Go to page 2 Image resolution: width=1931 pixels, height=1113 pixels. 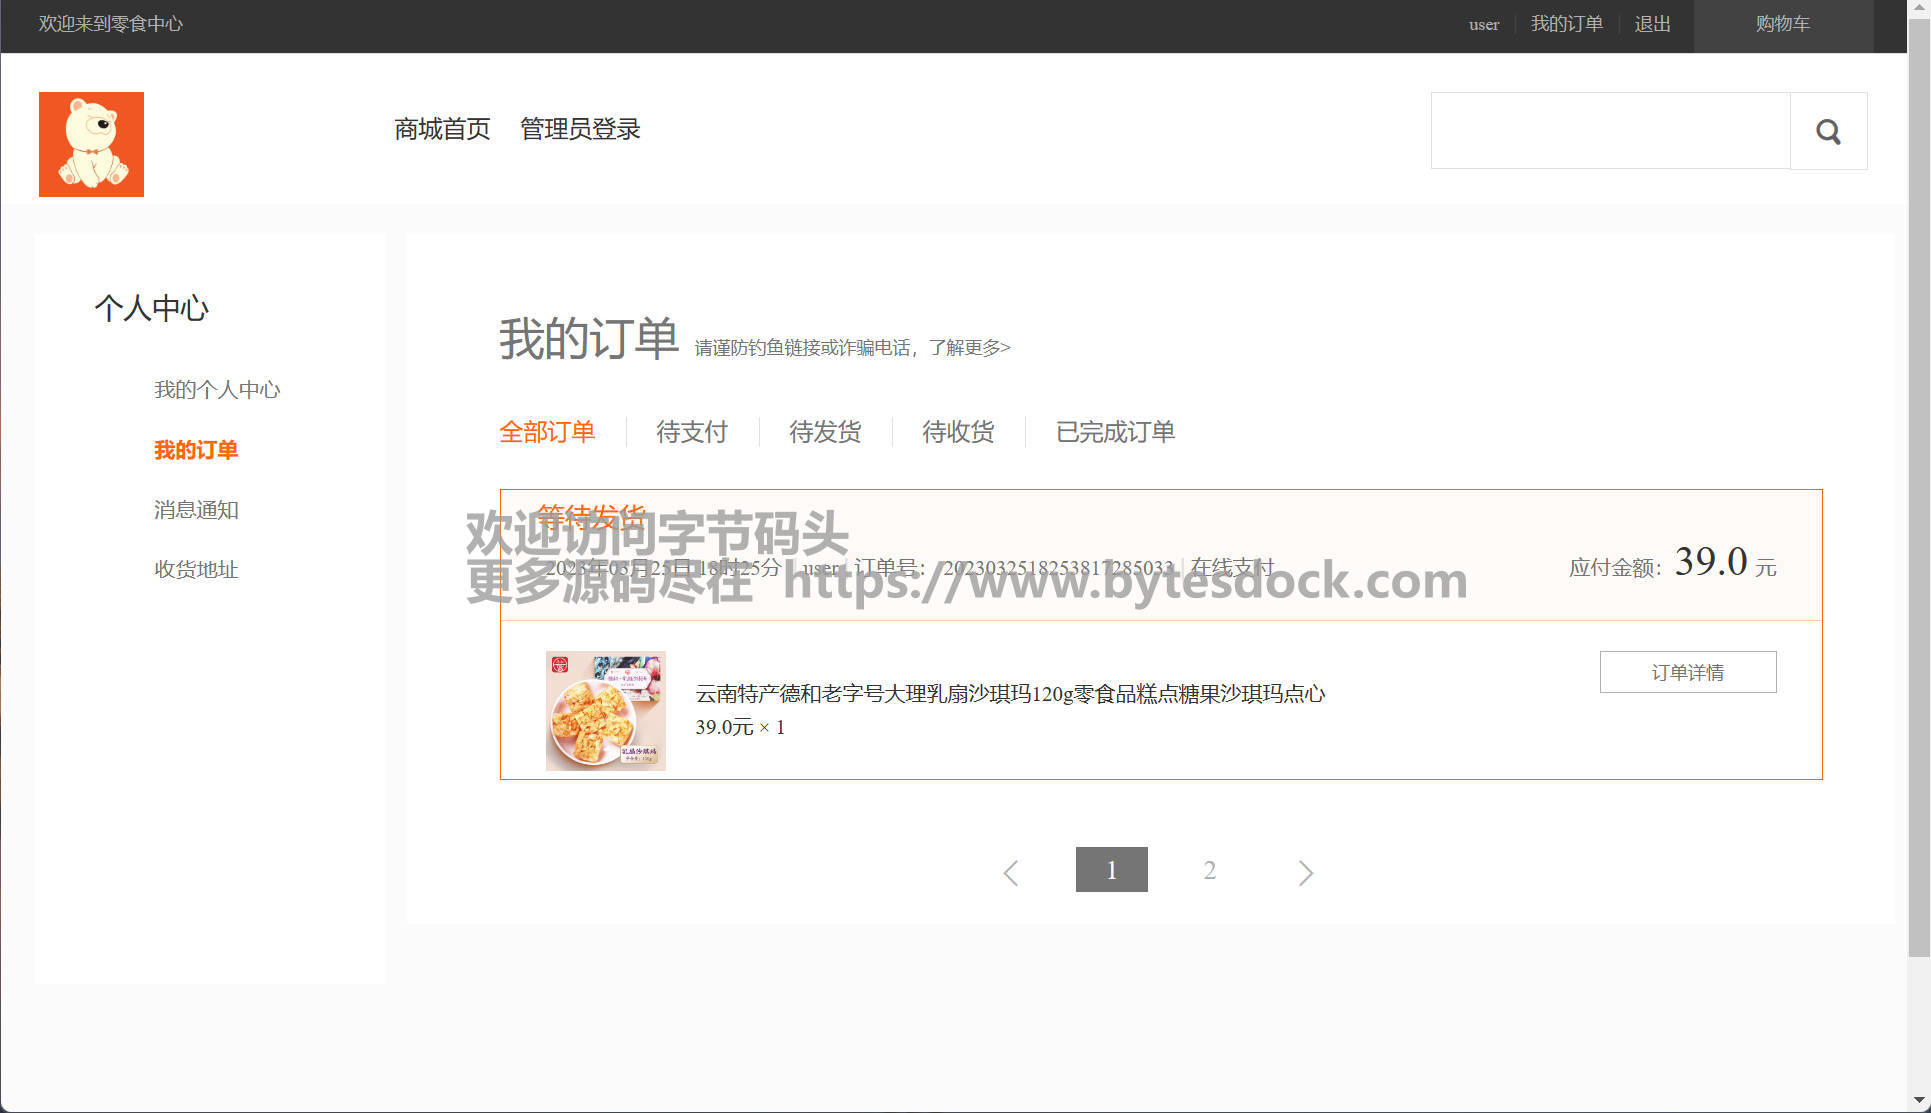point(1209,870)
